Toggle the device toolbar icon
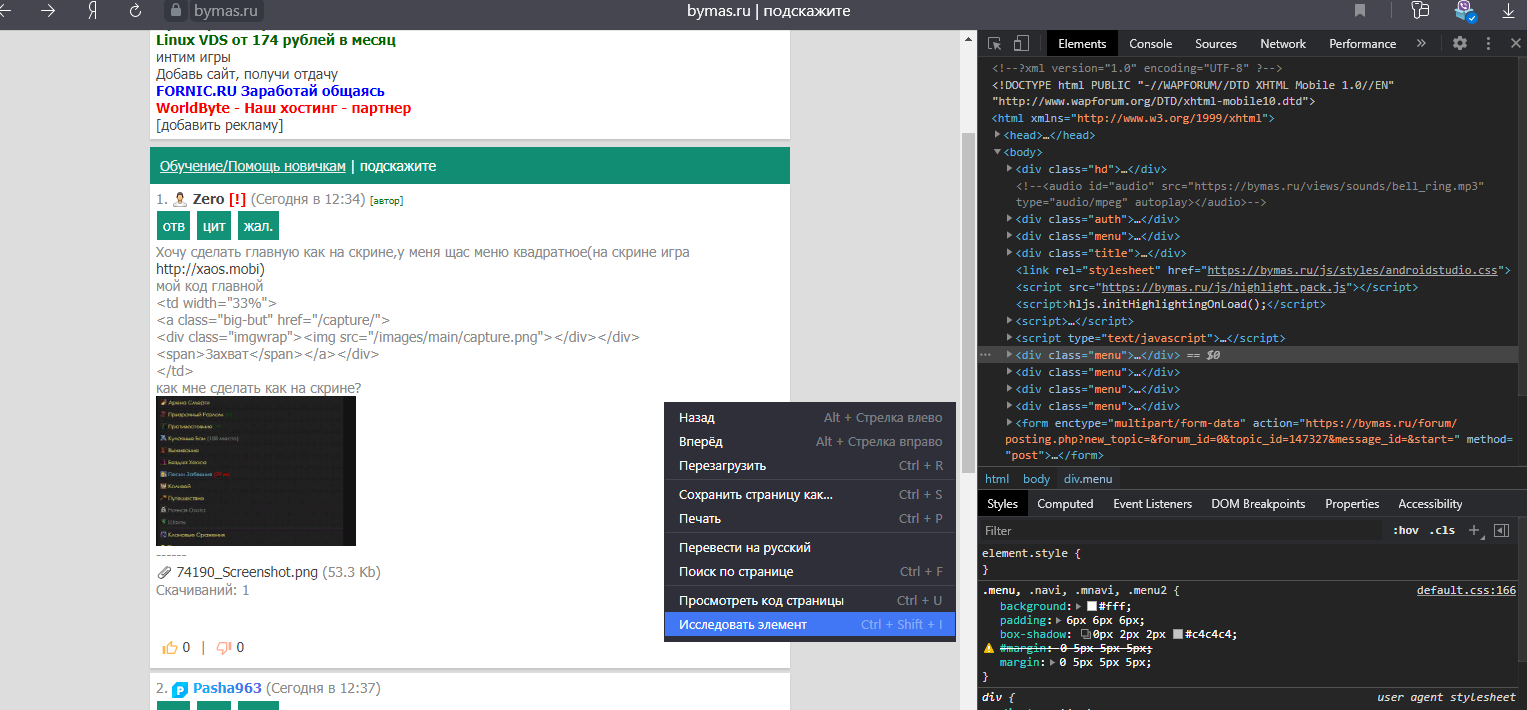This screenshot has width=1527, height=710. pyautogui.click(x=1021, y=43)
